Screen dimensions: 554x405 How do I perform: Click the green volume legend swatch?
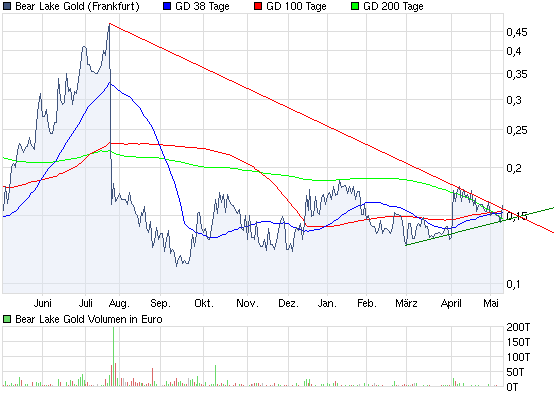tap(7, 319)
